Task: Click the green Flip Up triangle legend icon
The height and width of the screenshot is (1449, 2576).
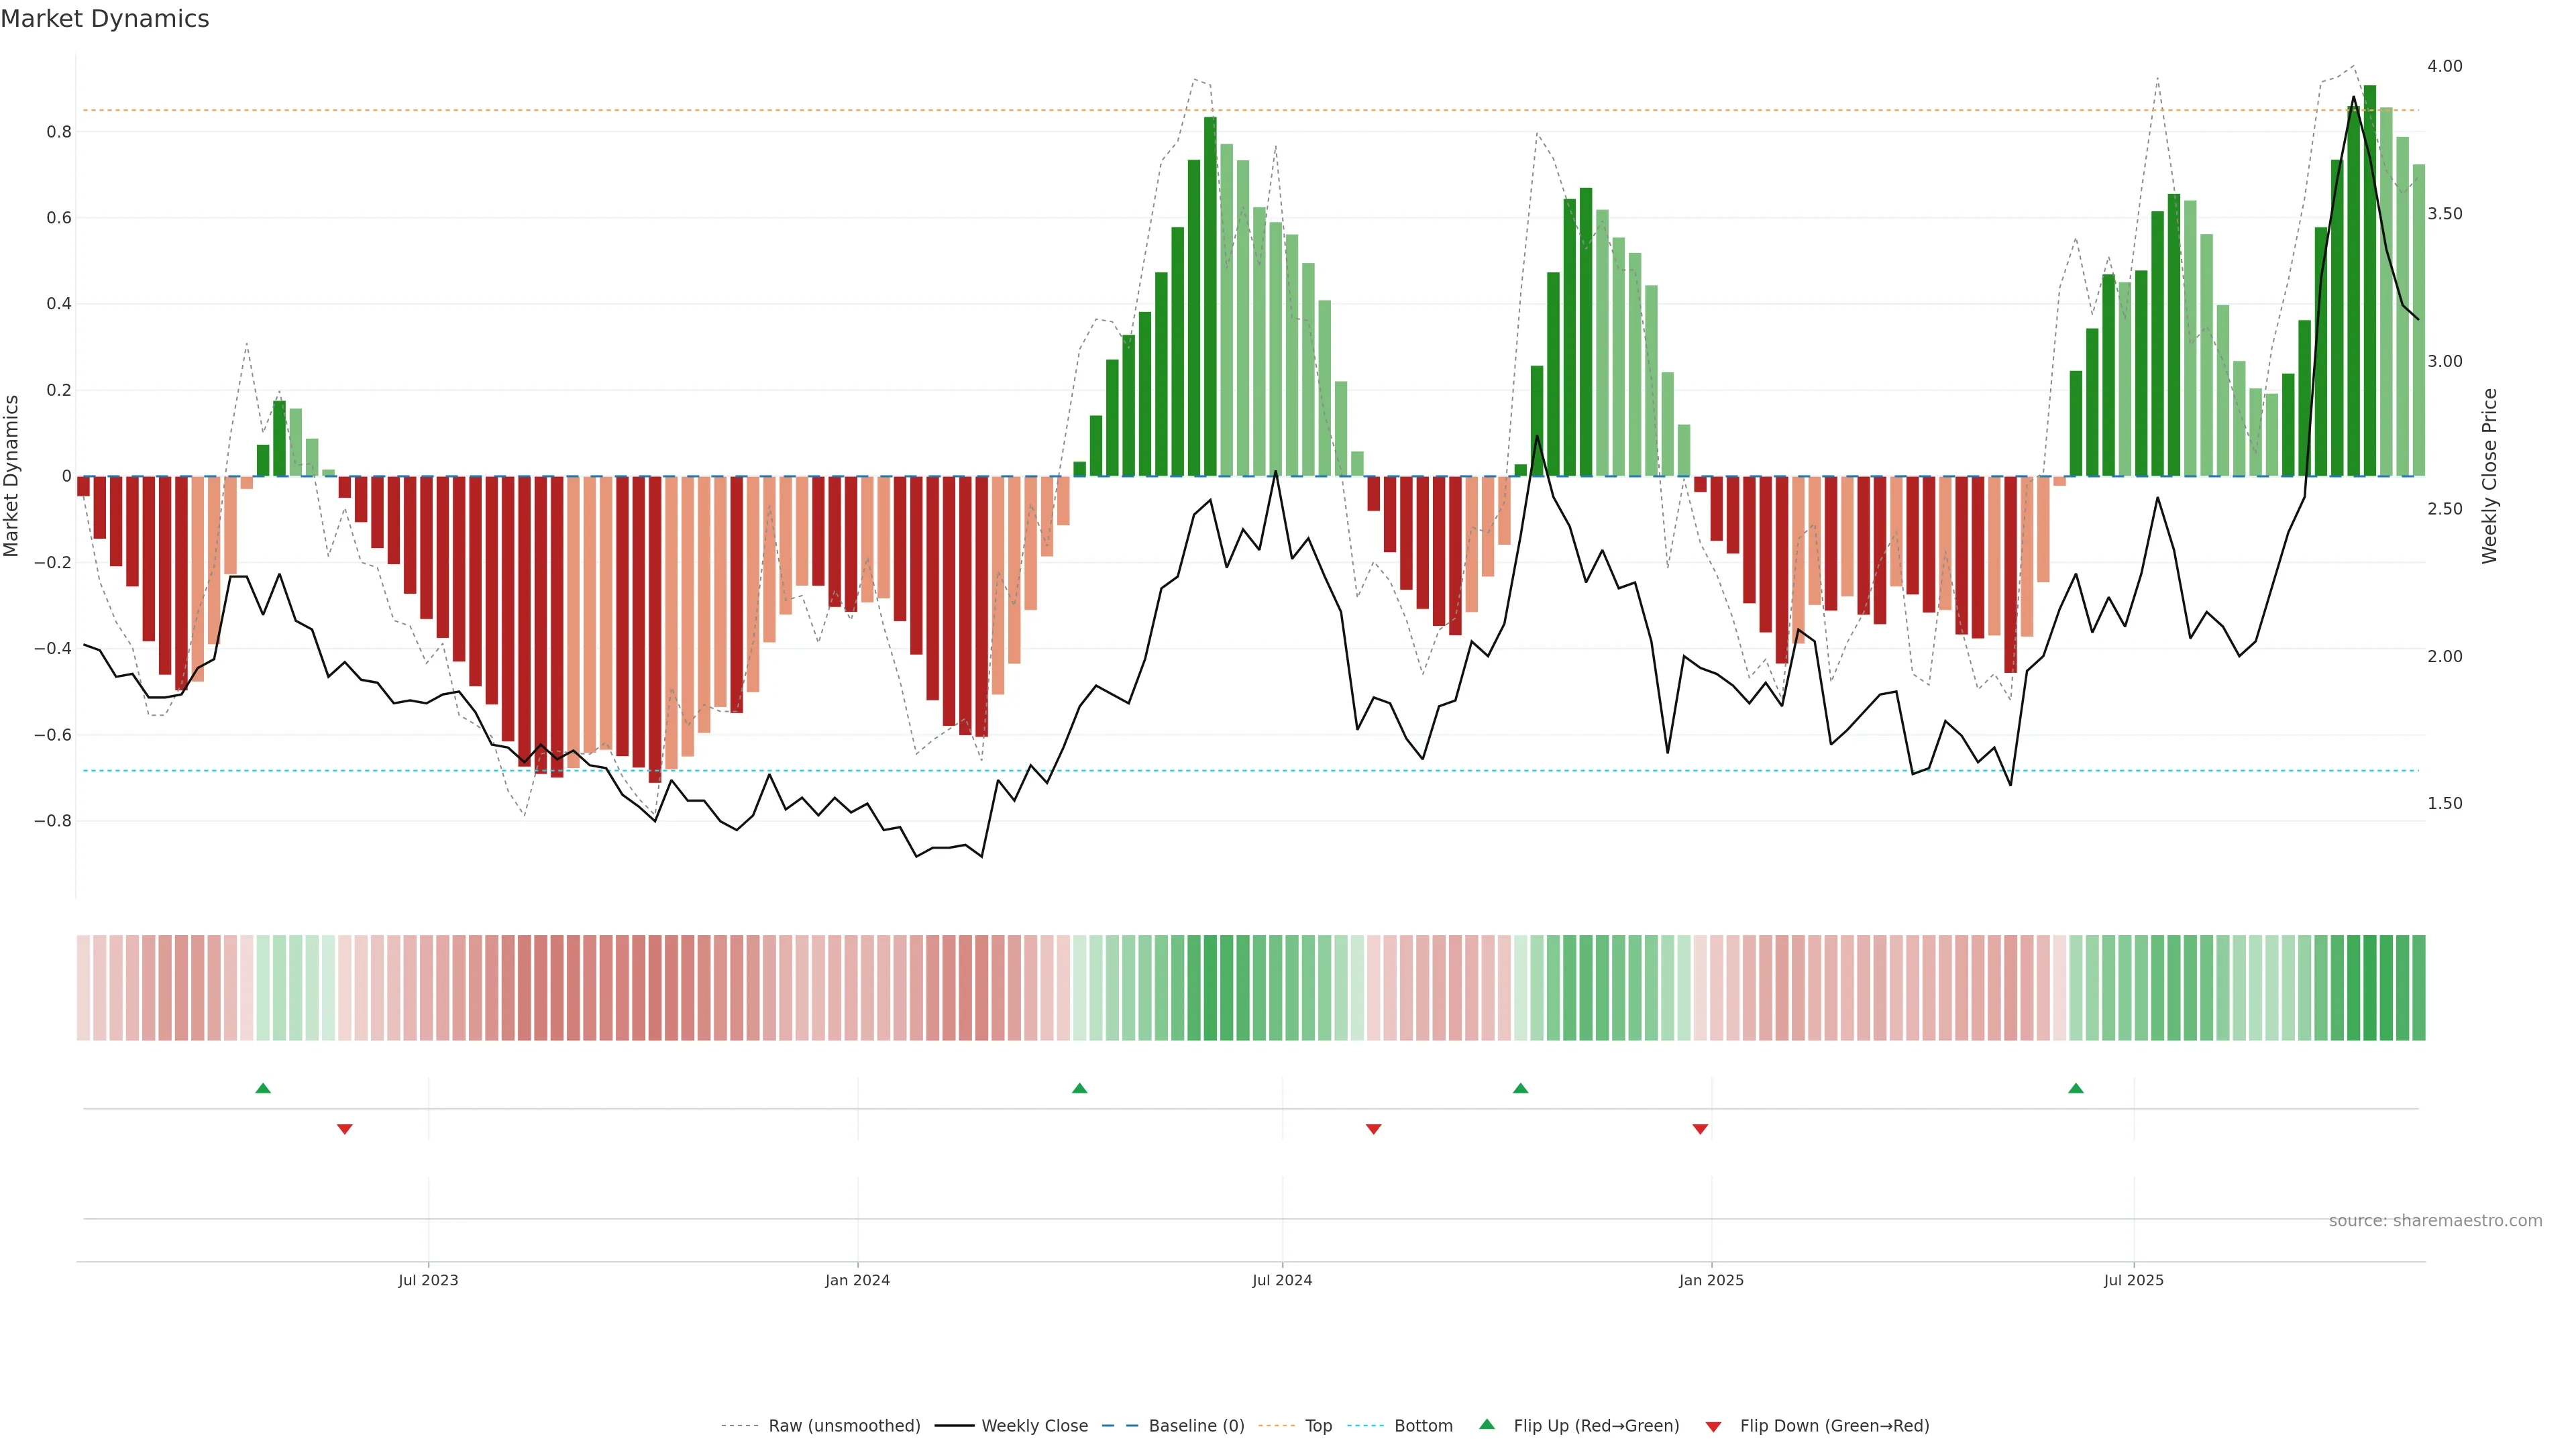Action: [1487, 1424]
